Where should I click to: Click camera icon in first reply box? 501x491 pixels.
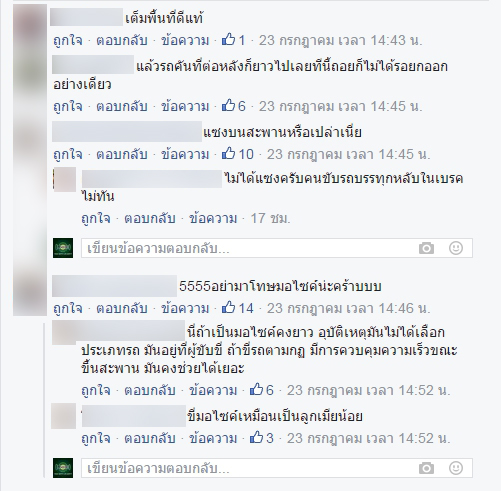[x=426, y=248]
